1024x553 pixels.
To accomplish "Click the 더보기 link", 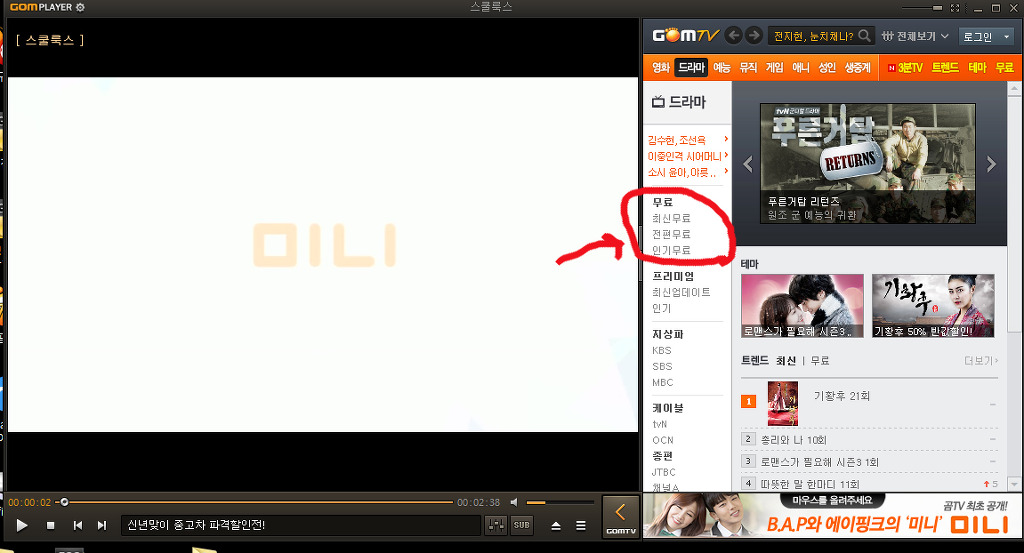I will 981,360.
